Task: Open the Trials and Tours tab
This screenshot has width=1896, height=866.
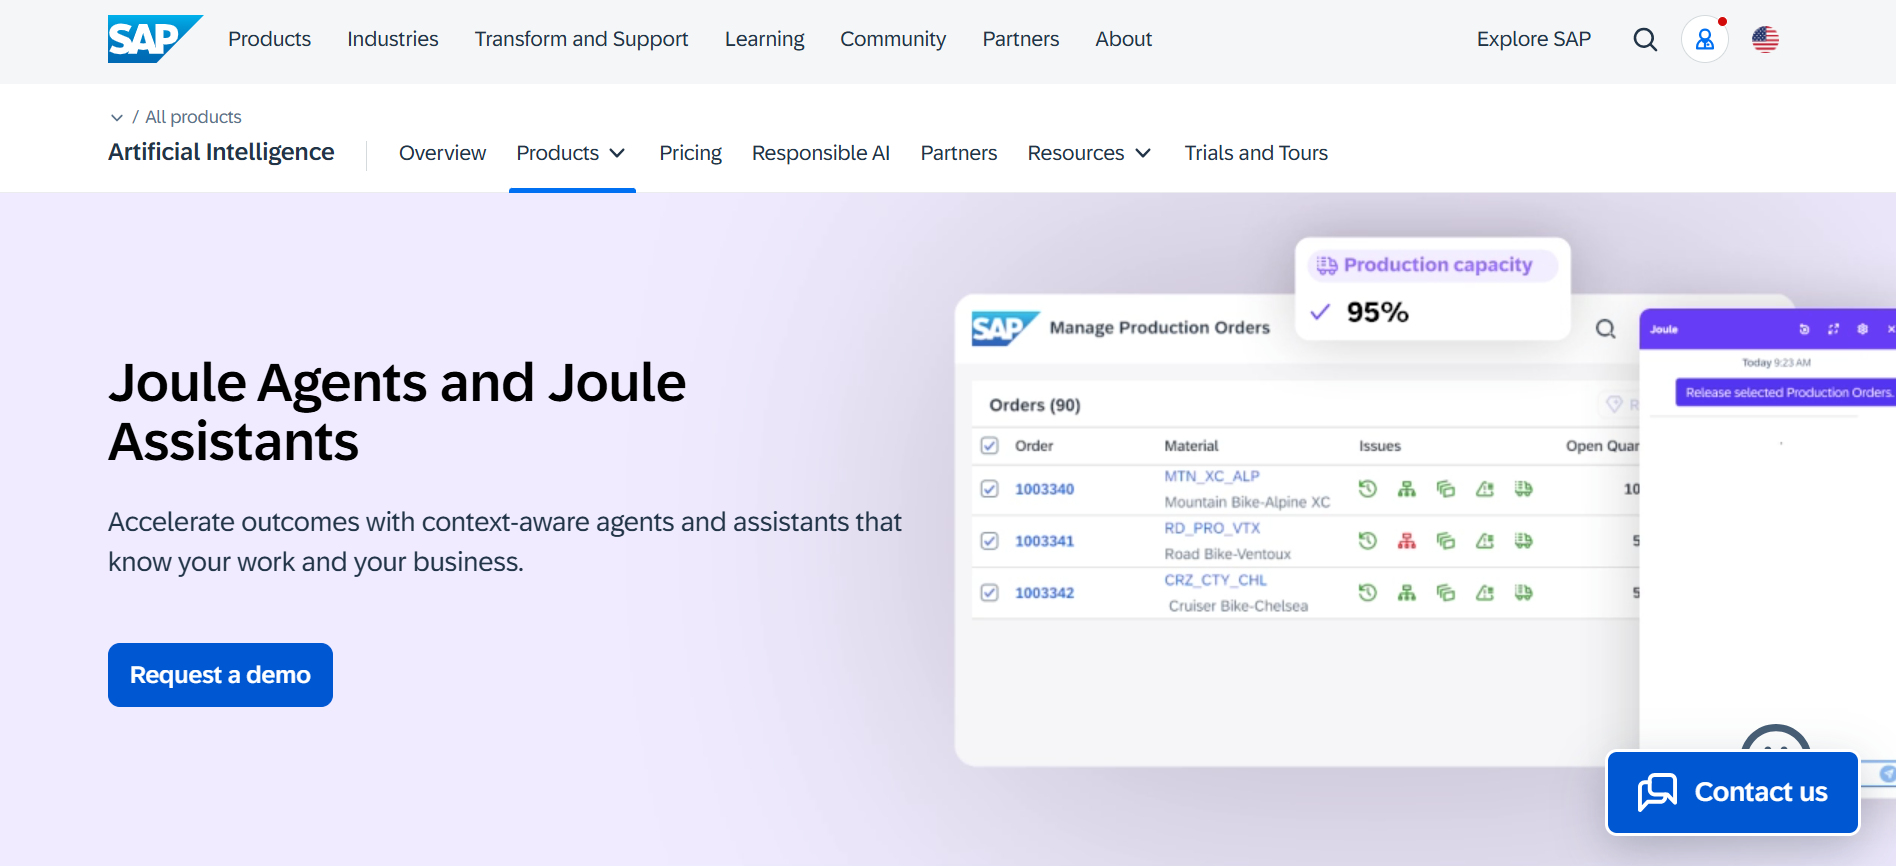Action: click(x=1256, y=153)
